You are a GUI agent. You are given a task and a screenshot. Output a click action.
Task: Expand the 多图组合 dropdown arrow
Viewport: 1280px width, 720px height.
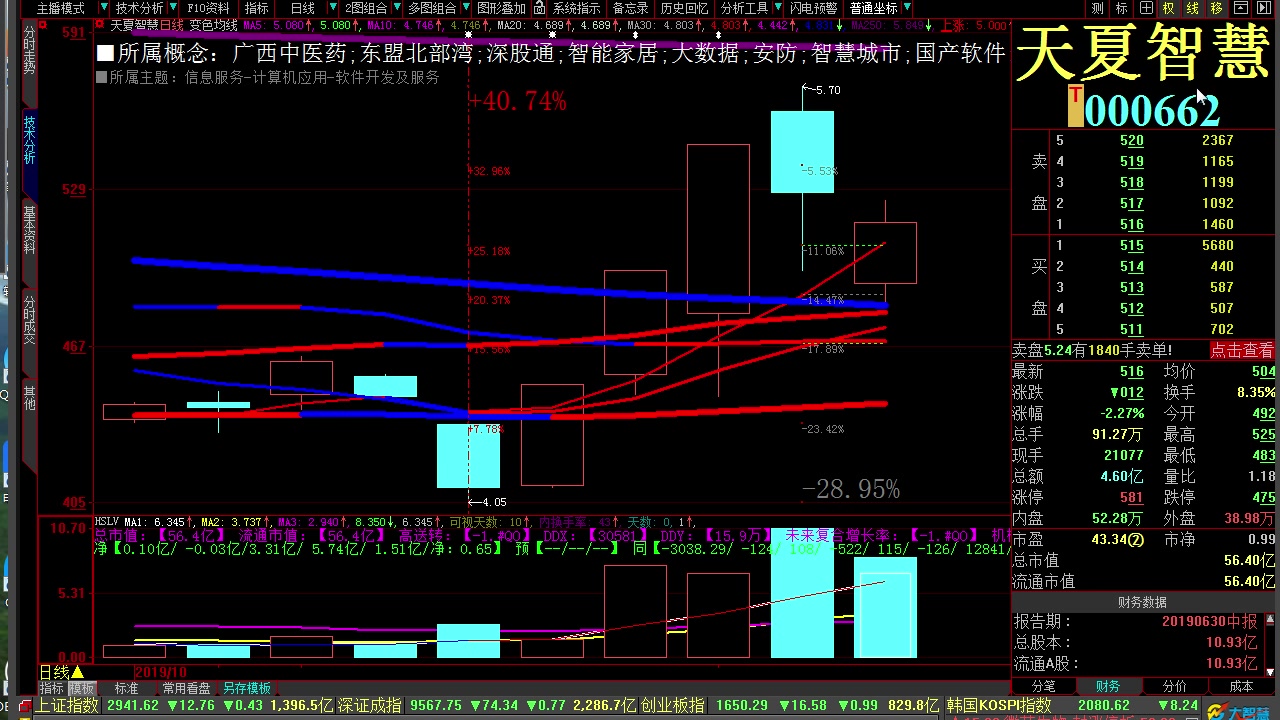coord(464,8)
